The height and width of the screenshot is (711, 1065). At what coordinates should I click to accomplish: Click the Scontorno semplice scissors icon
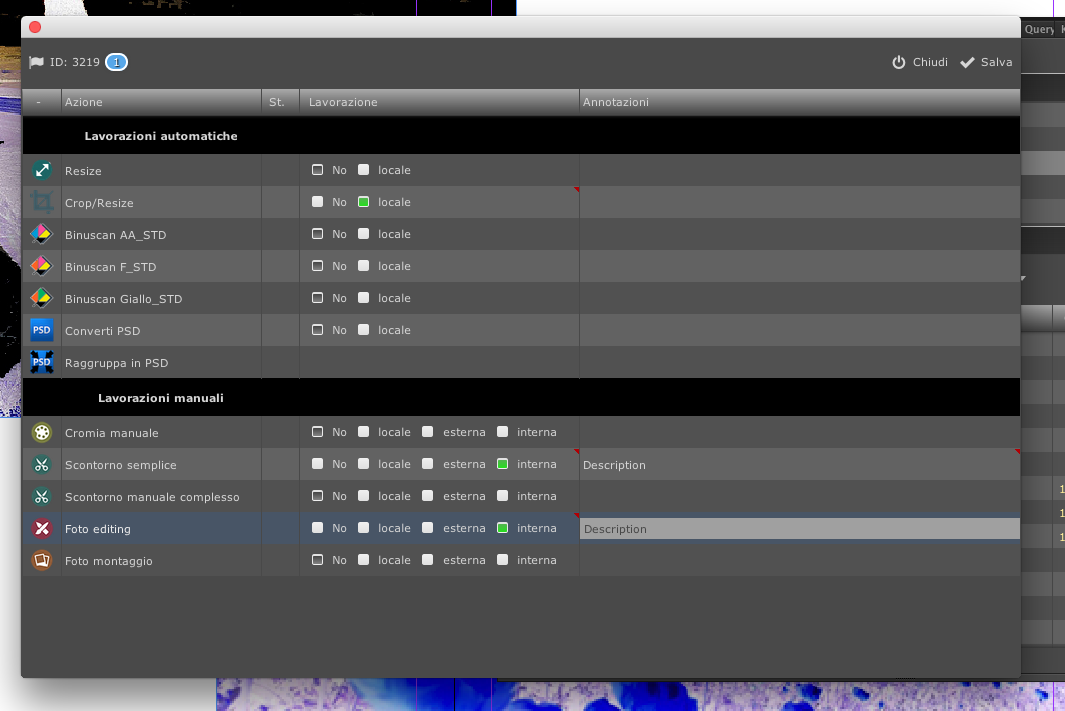tap(41, 465)
